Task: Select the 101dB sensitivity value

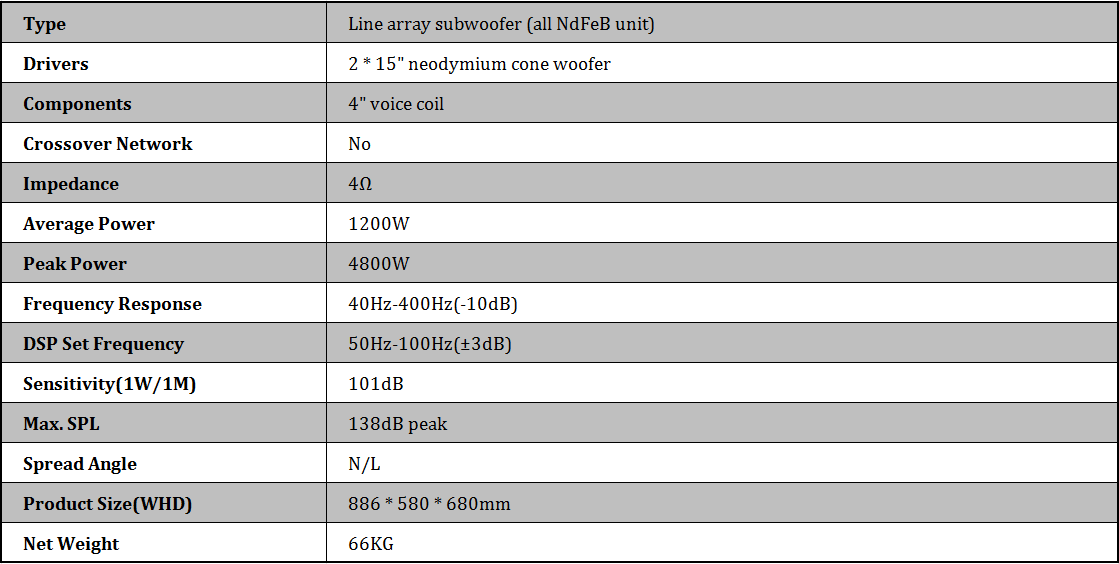Action: coord(376,384)
